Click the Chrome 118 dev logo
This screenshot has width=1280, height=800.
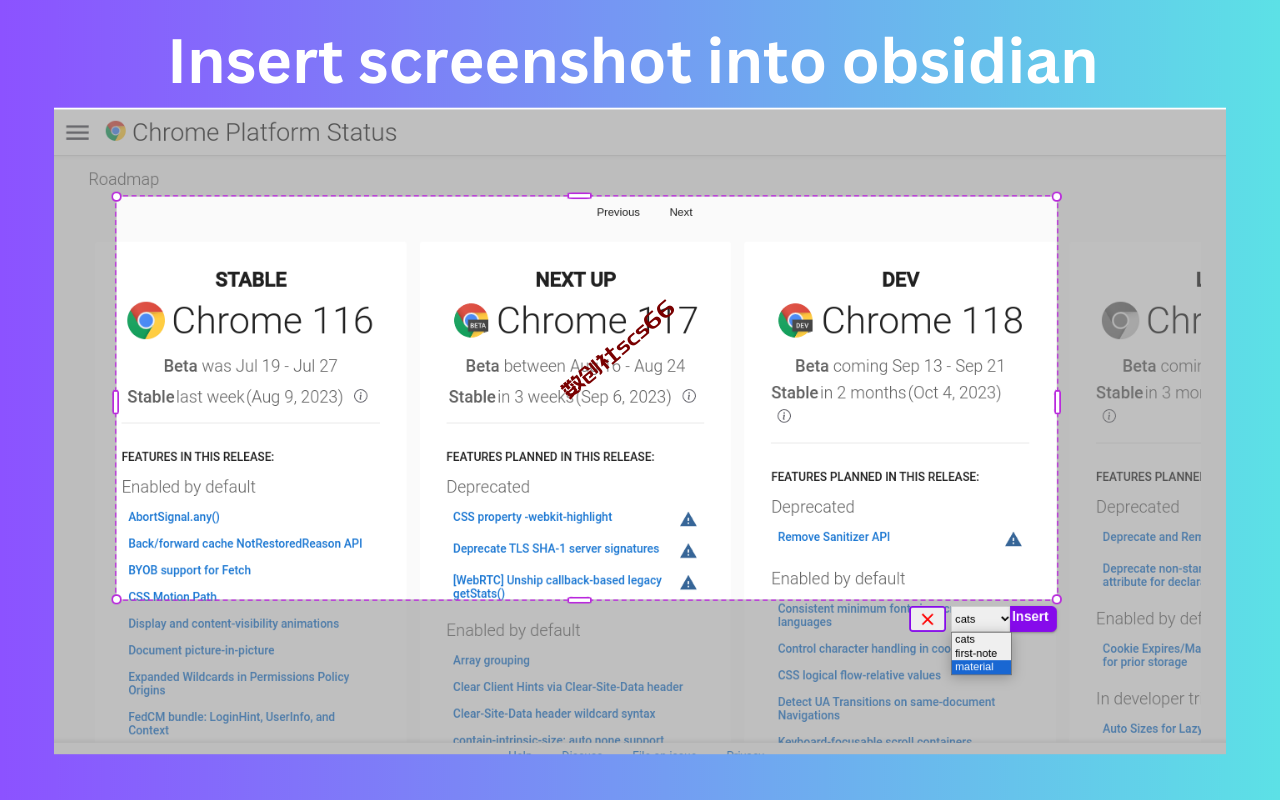click(x=796, y=320)
